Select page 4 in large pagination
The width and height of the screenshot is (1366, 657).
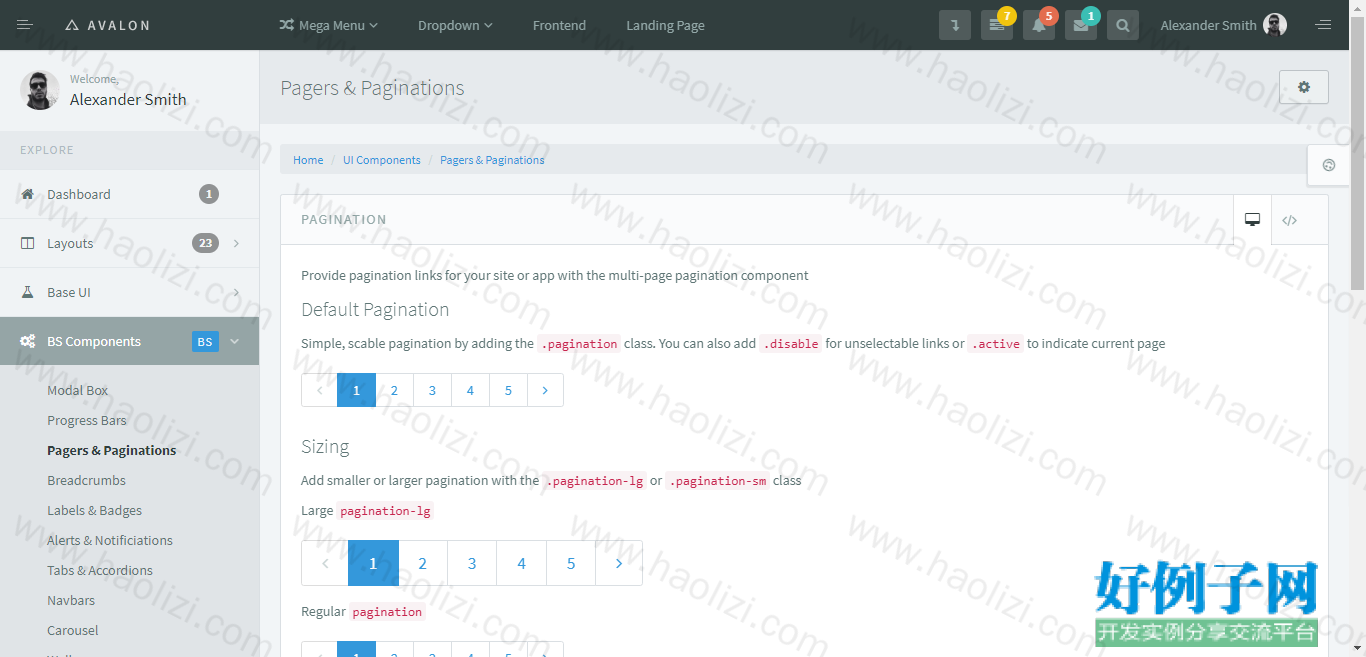(x=522, y=563)
